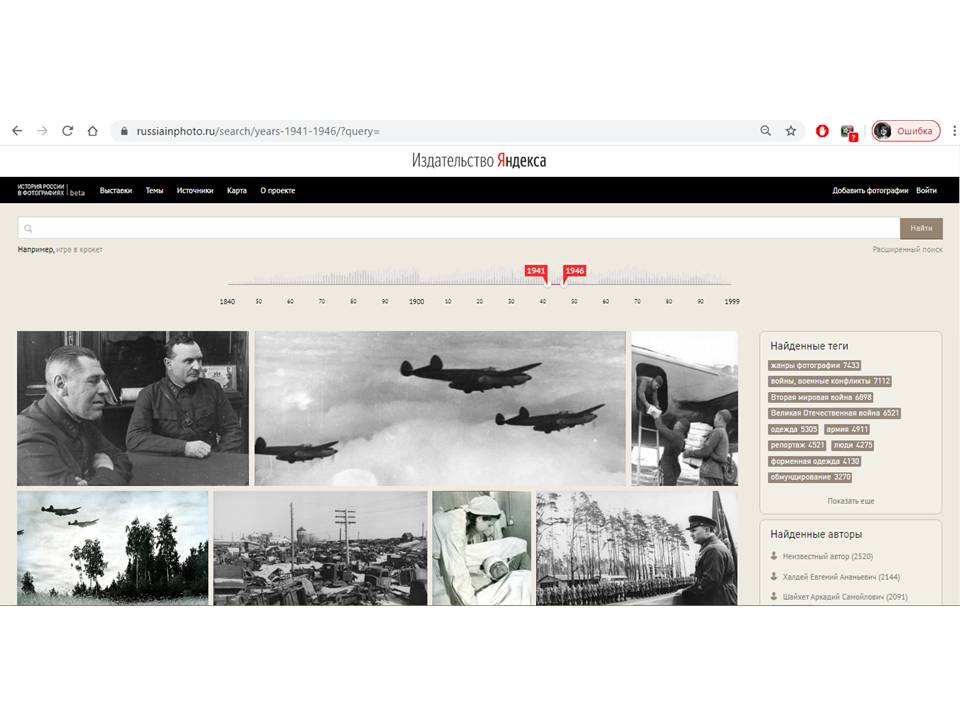Viewport: 960px width, 720px height.
Task: Go back to the previous page
Action: pyautogui.click(x=17, y=131)
